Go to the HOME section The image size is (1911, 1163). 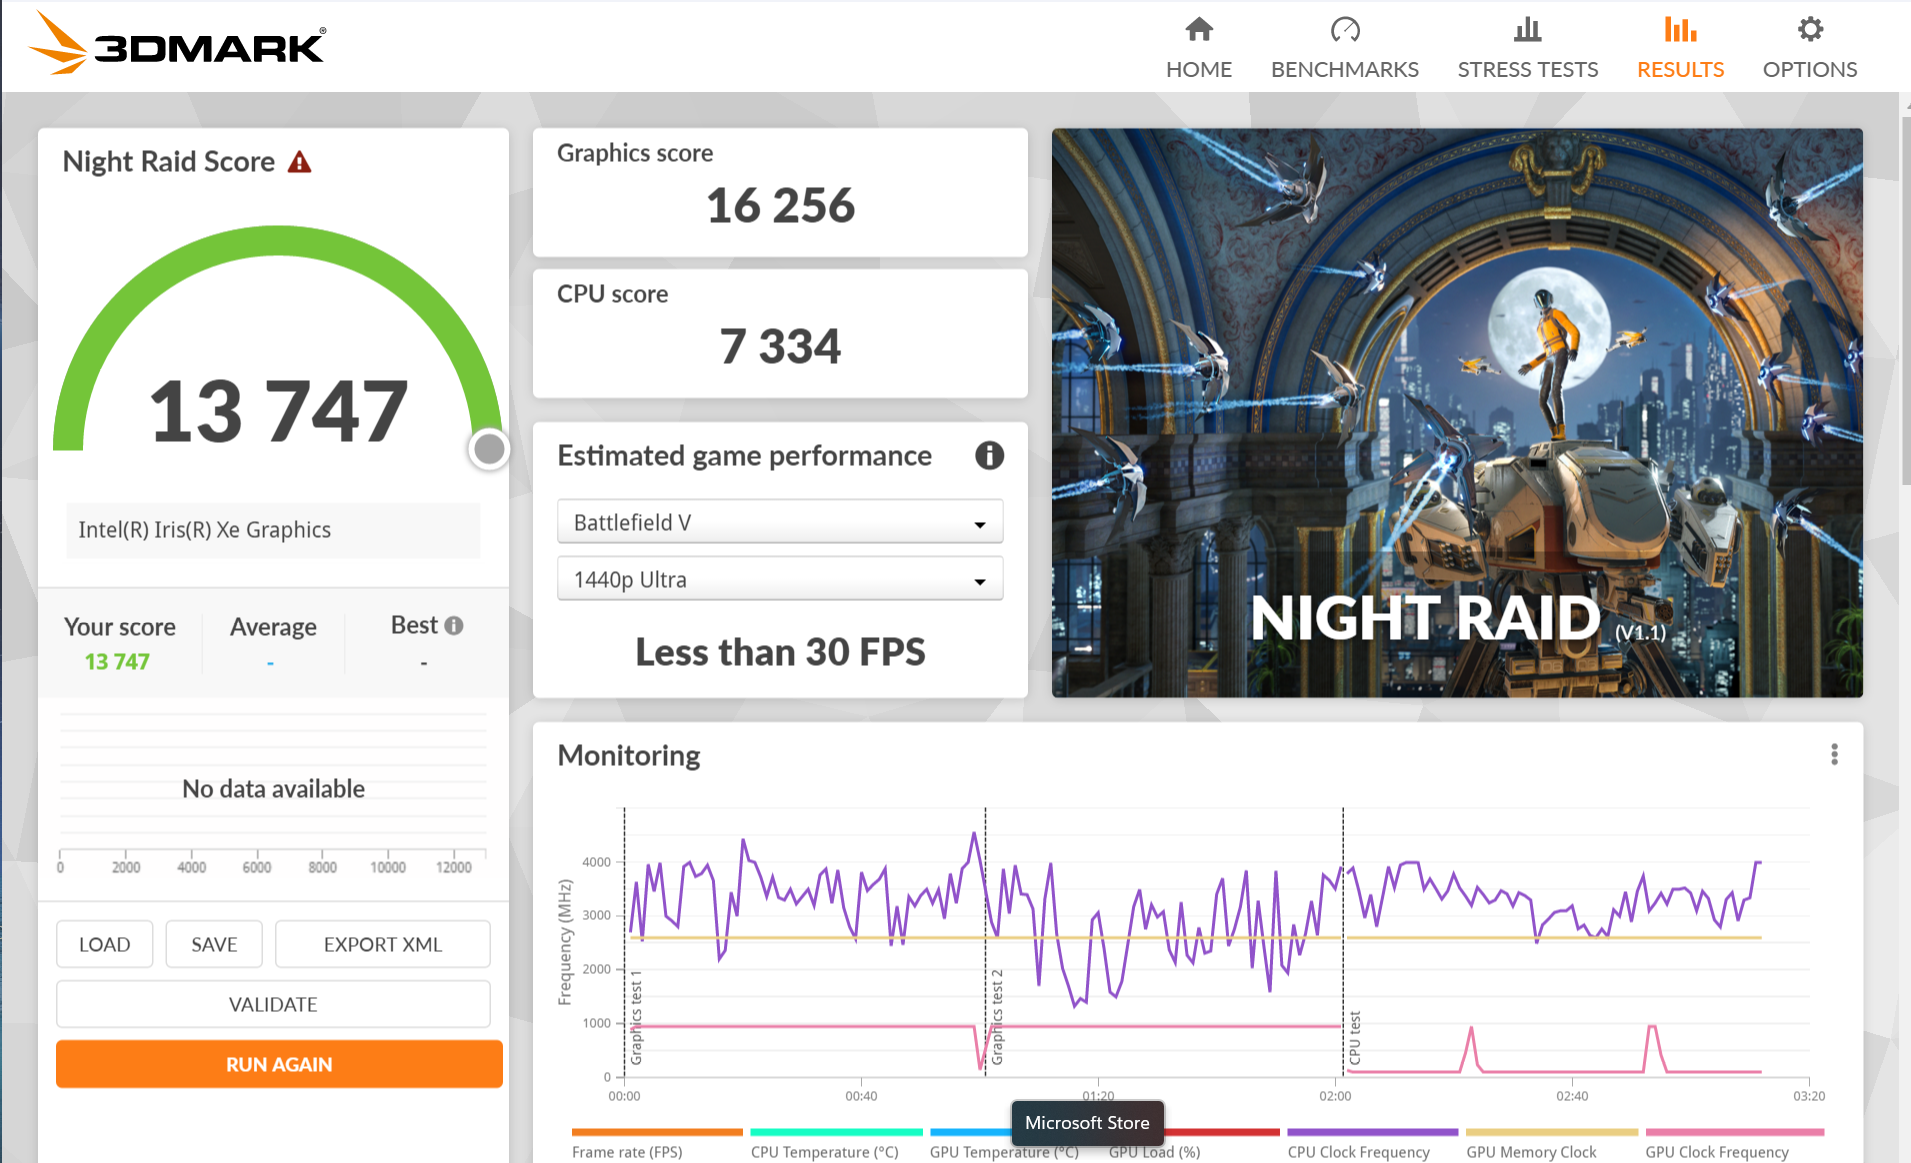(x=1198, y=47)
